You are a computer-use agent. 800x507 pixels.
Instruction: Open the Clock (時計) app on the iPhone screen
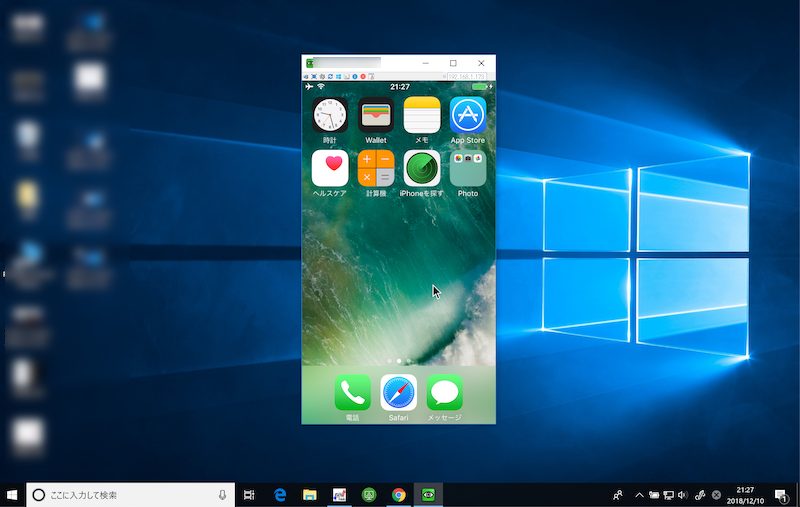(330, 115)
